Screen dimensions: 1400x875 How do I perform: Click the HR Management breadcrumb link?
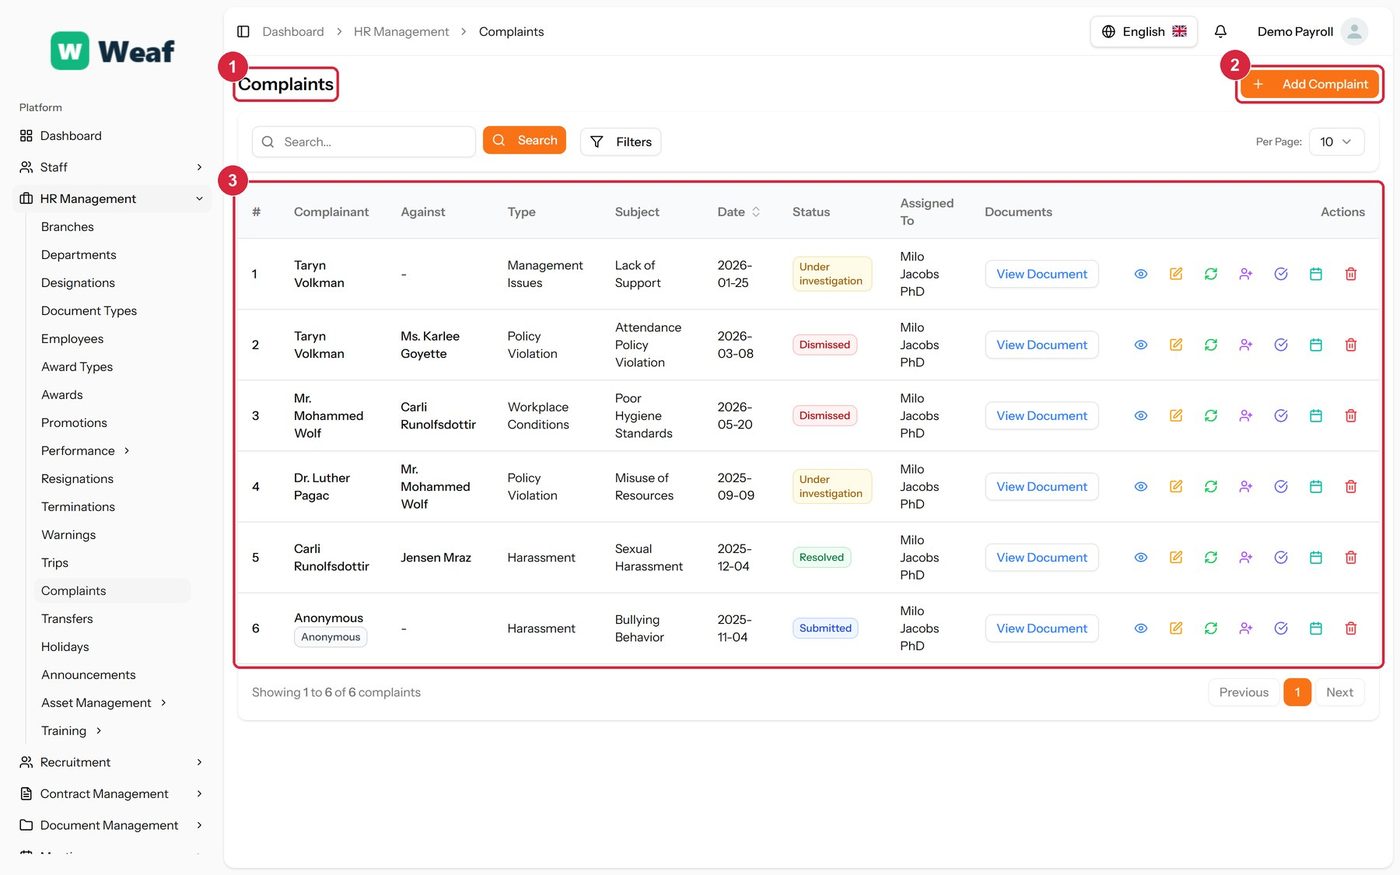pyautogui.click(x=401, y=32)
